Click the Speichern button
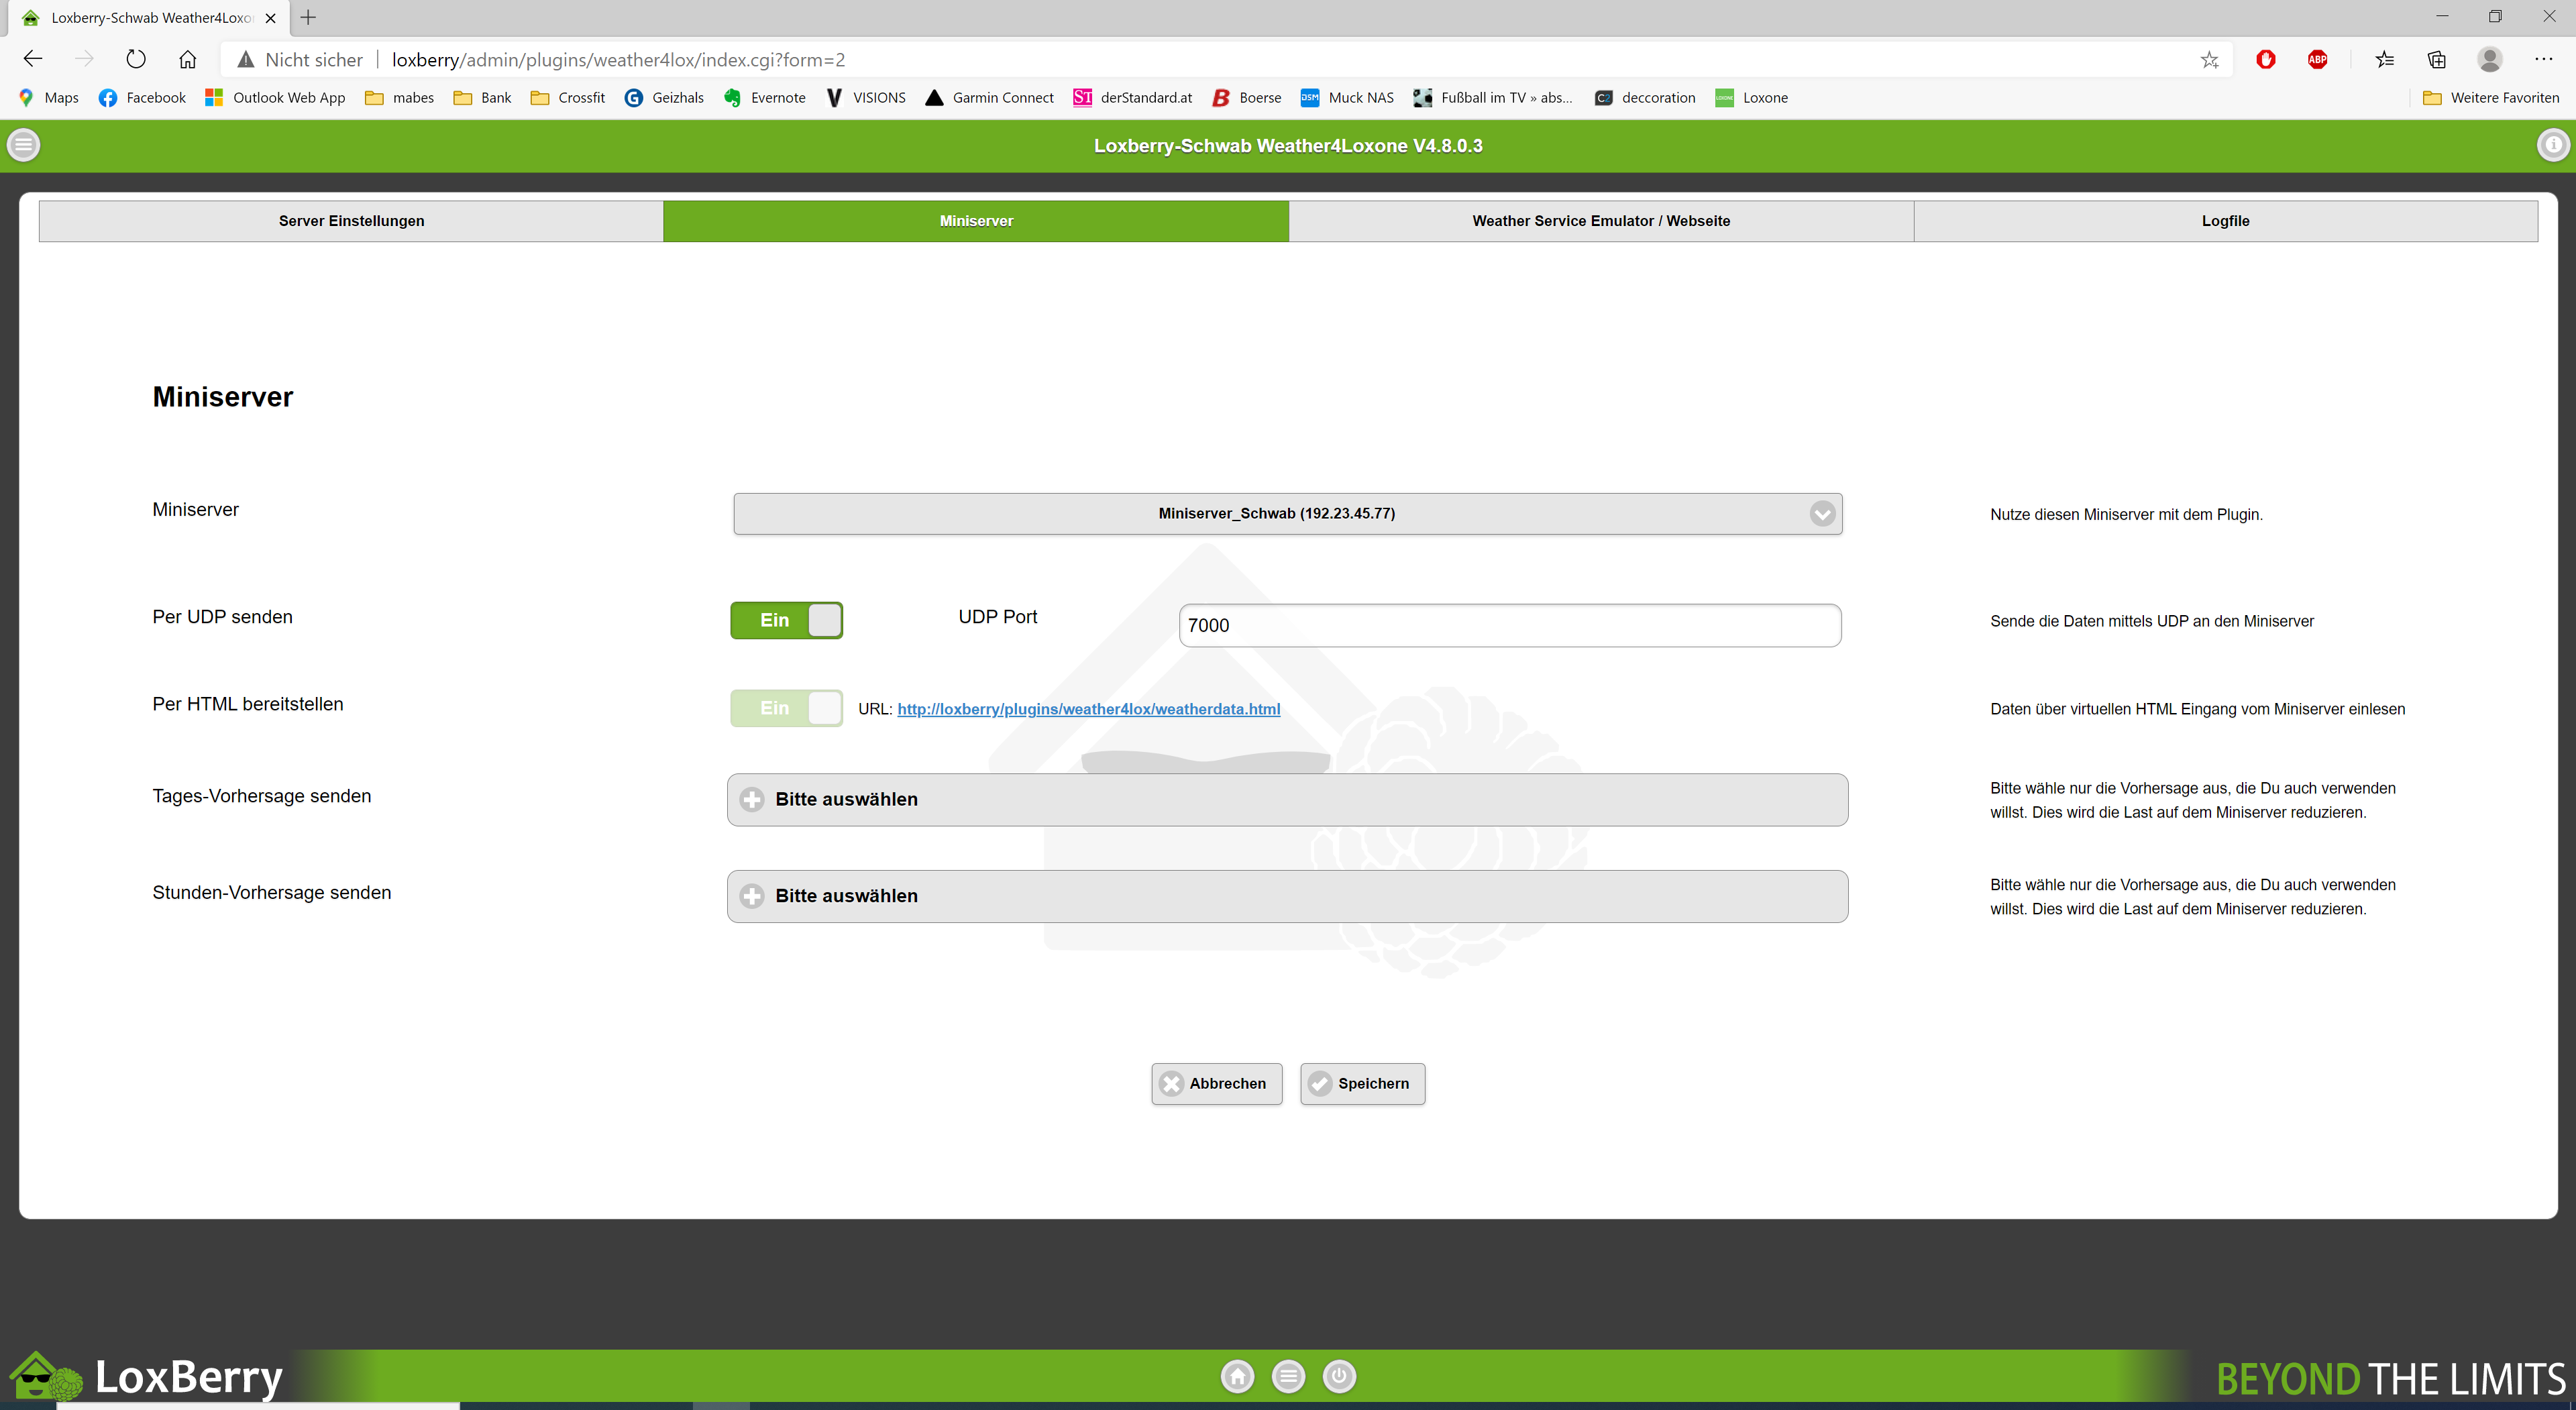The height and width of the screenshot is (1410, 2576). (1362, 1083)
